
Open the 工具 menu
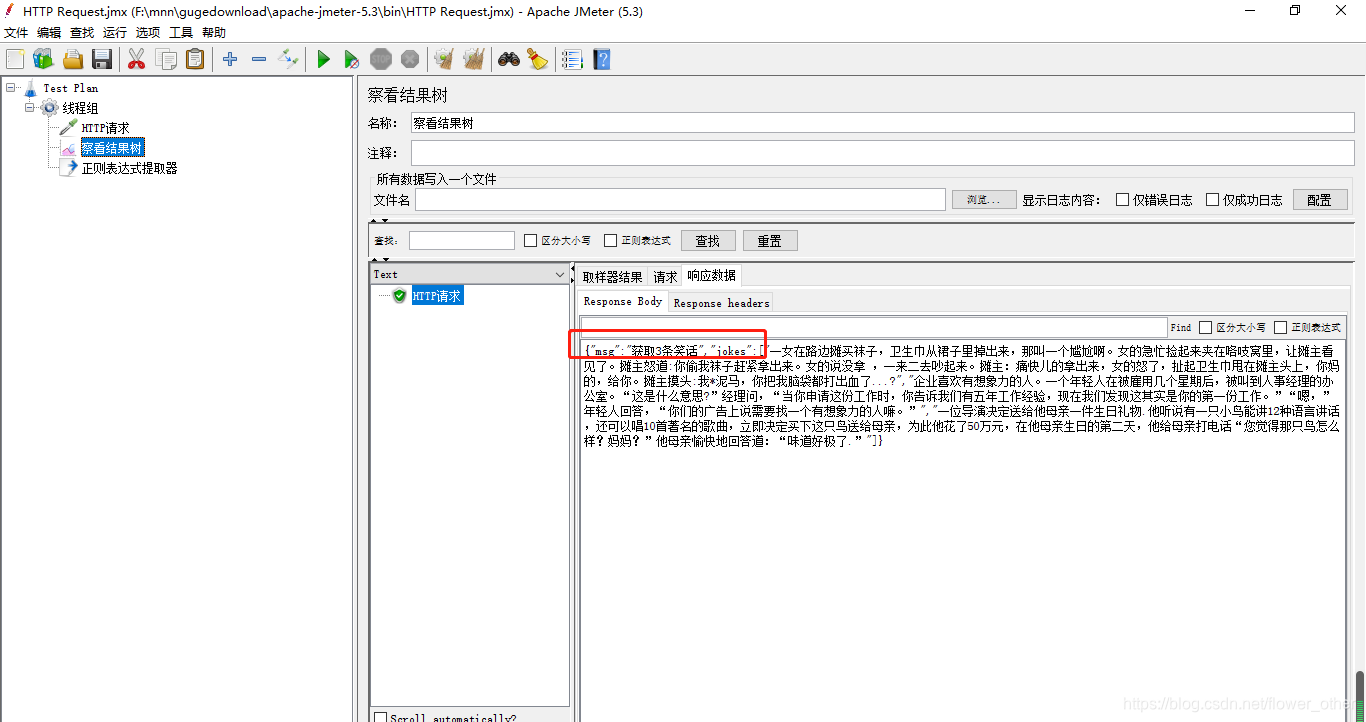tap(181, 33)
